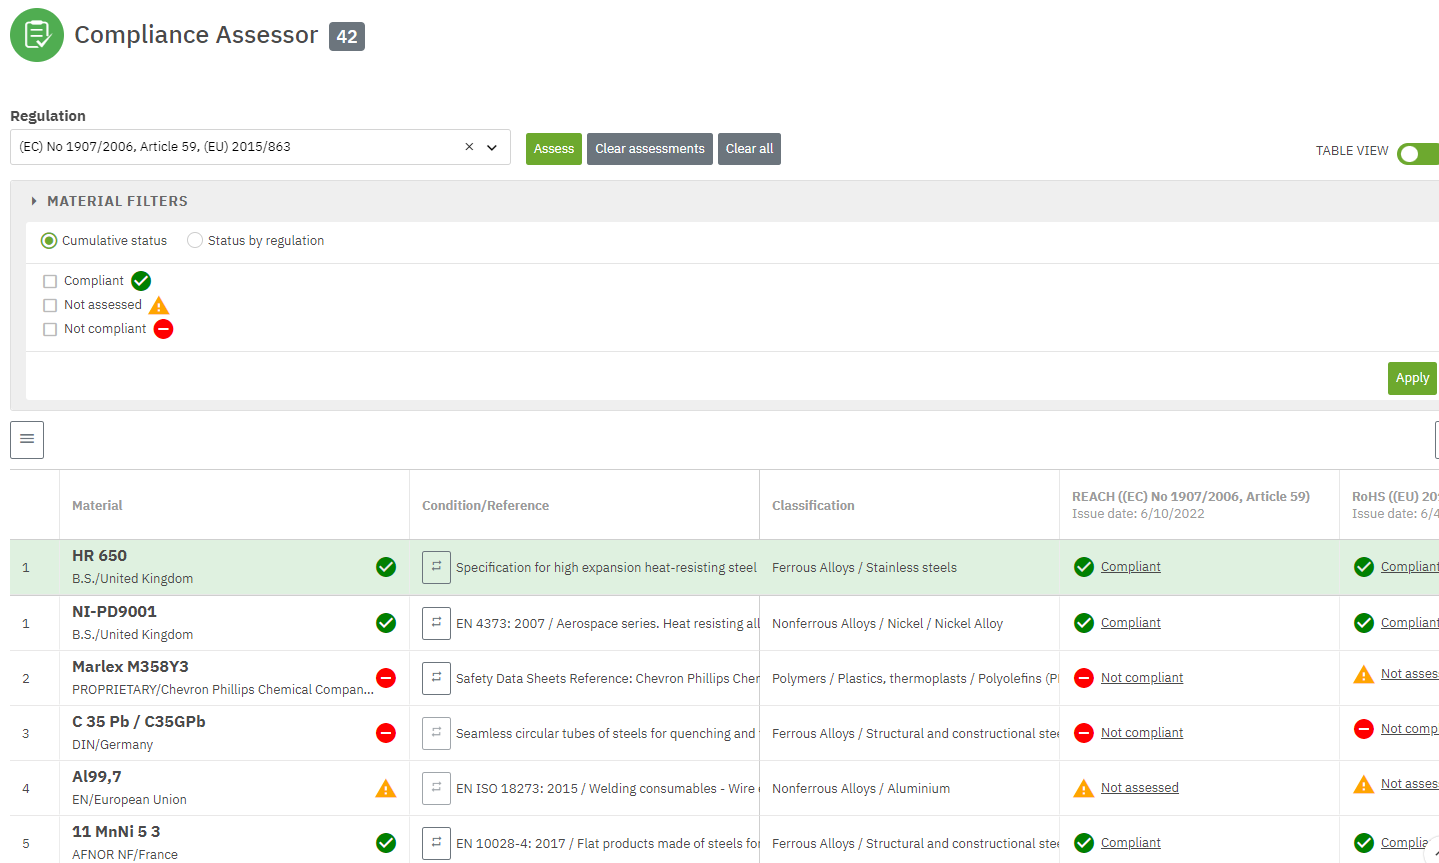Tick the Not compliant filter checkbox
The height and width of the screenshot is (863, 1439).
click(x=50, y=329)
